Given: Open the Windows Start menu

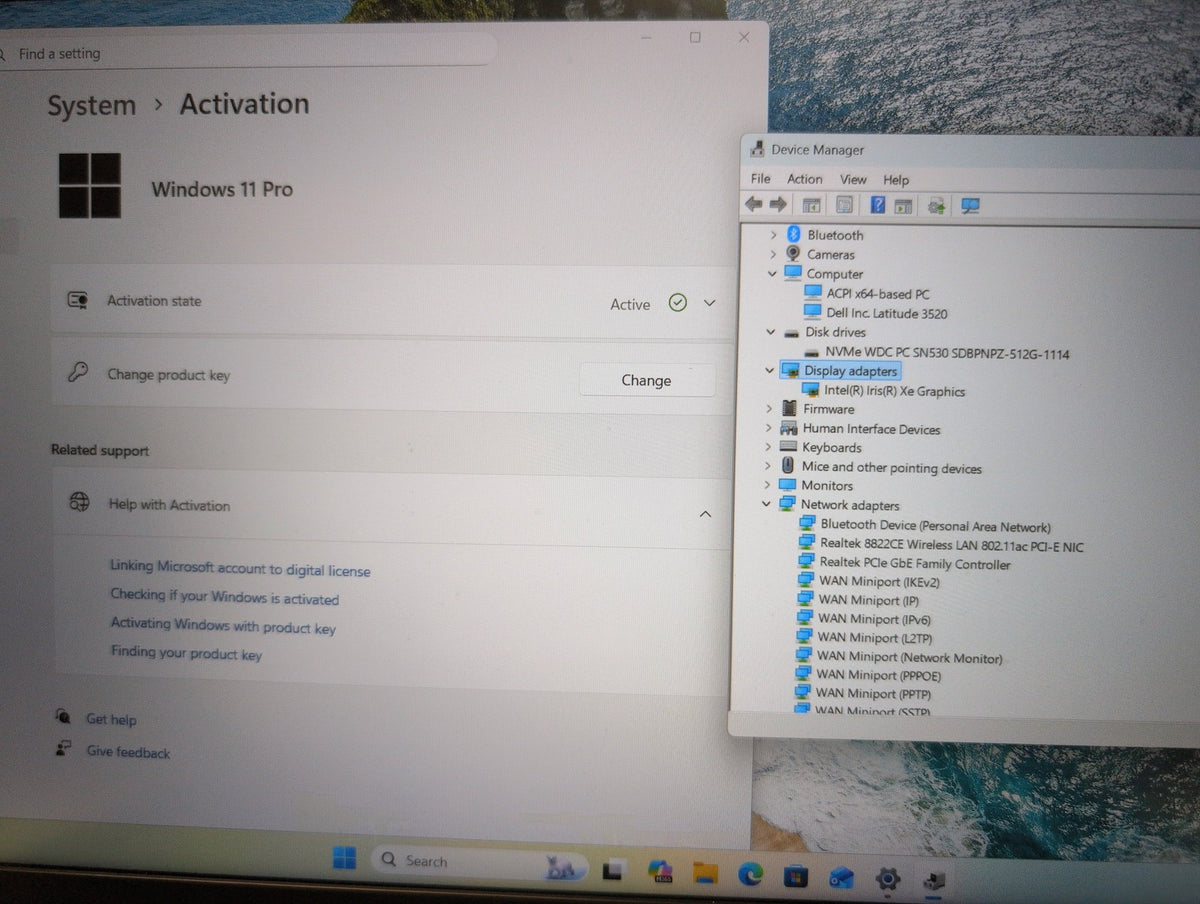Looking at the screenshot, I should (344, 858).
